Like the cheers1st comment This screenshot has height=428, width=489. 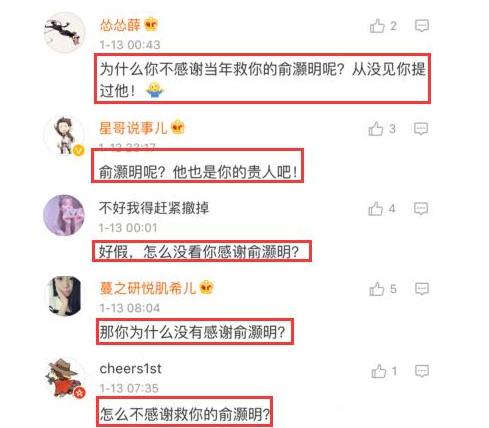[379, 371]
